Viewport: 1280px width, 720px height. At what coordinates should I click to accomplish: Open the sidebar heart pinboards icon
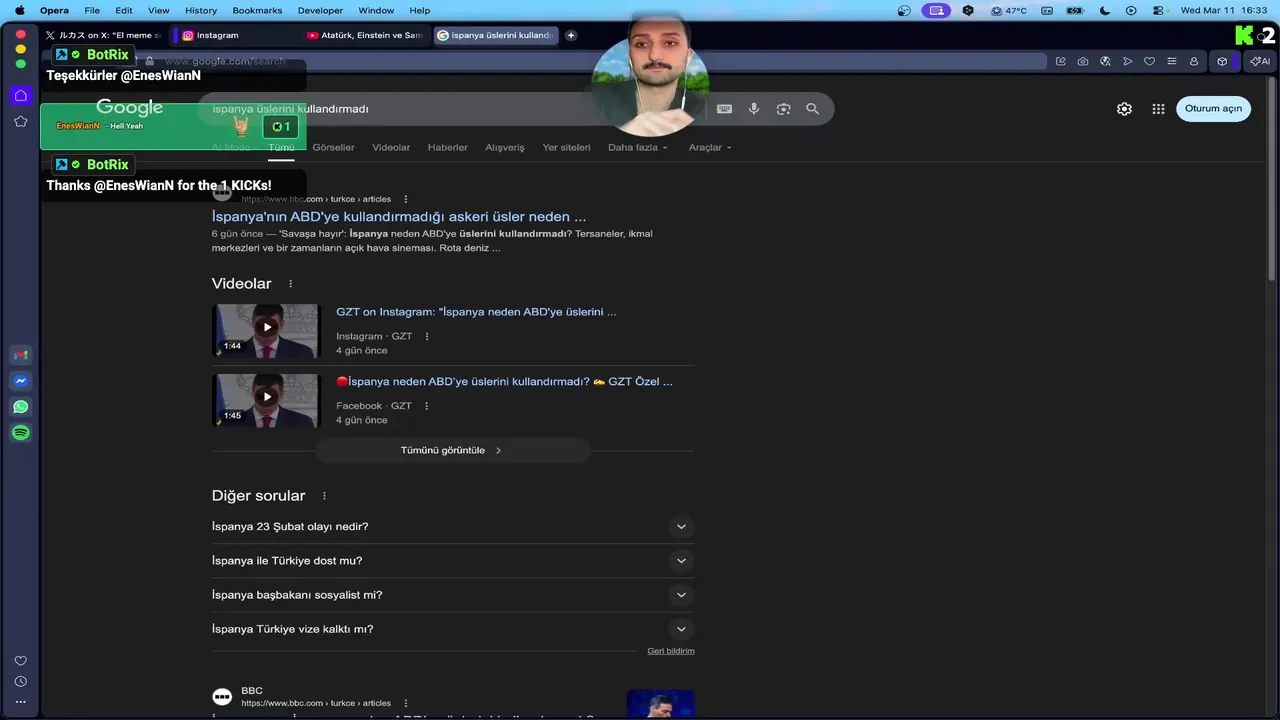pyautogui.click(x=20, y=661)
